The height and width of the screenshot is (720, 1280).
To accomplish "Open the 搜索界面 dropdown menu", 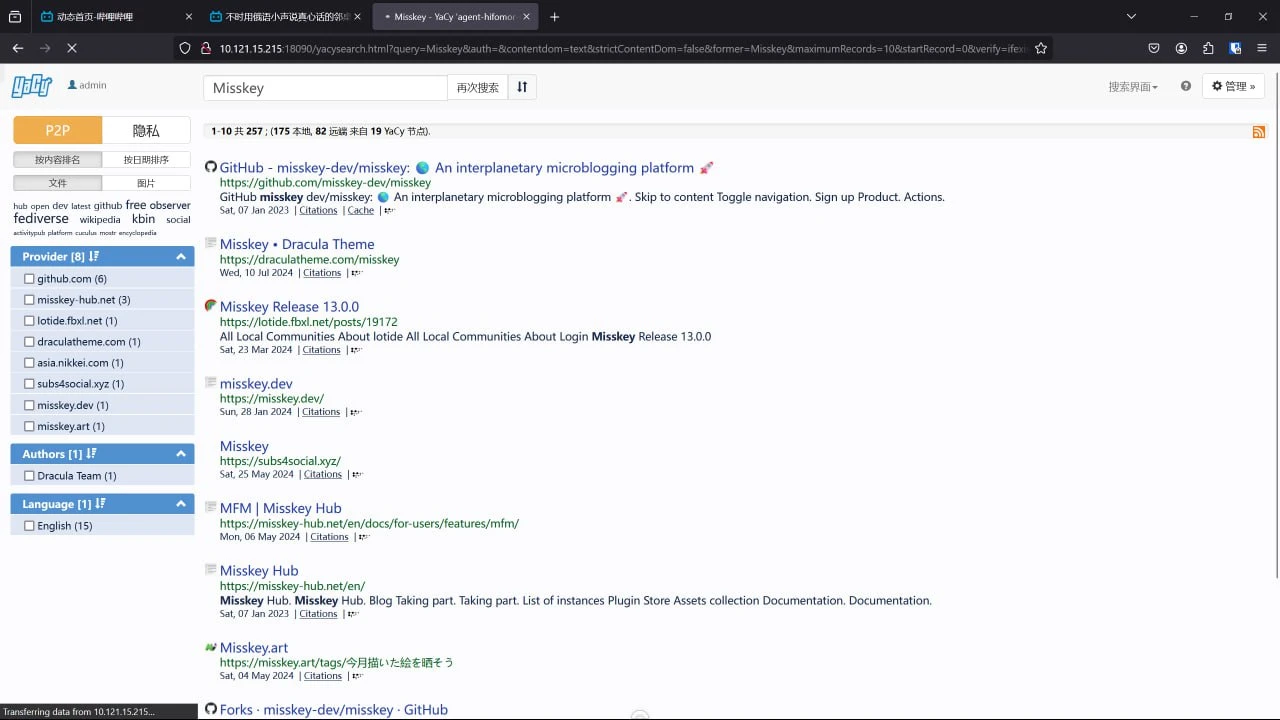I will click(1133, 87).
